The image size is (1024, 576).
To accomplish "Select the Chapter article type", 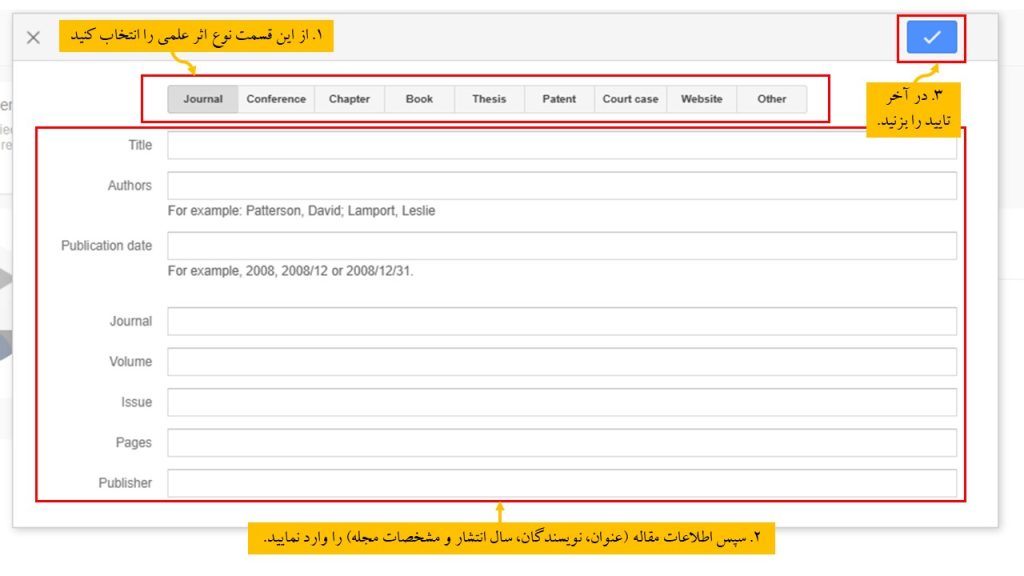I will [349, 99].
